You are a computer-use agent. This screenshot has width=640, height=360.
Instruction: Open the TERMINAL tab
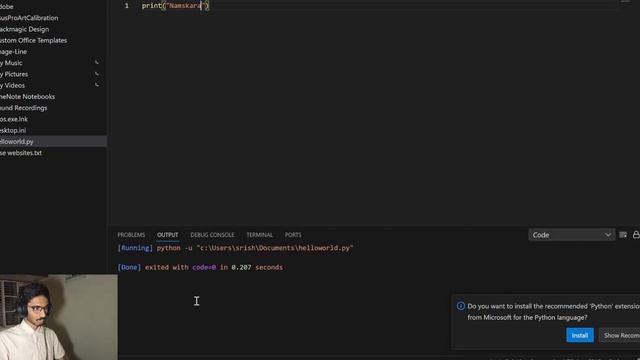coord(259,235)
